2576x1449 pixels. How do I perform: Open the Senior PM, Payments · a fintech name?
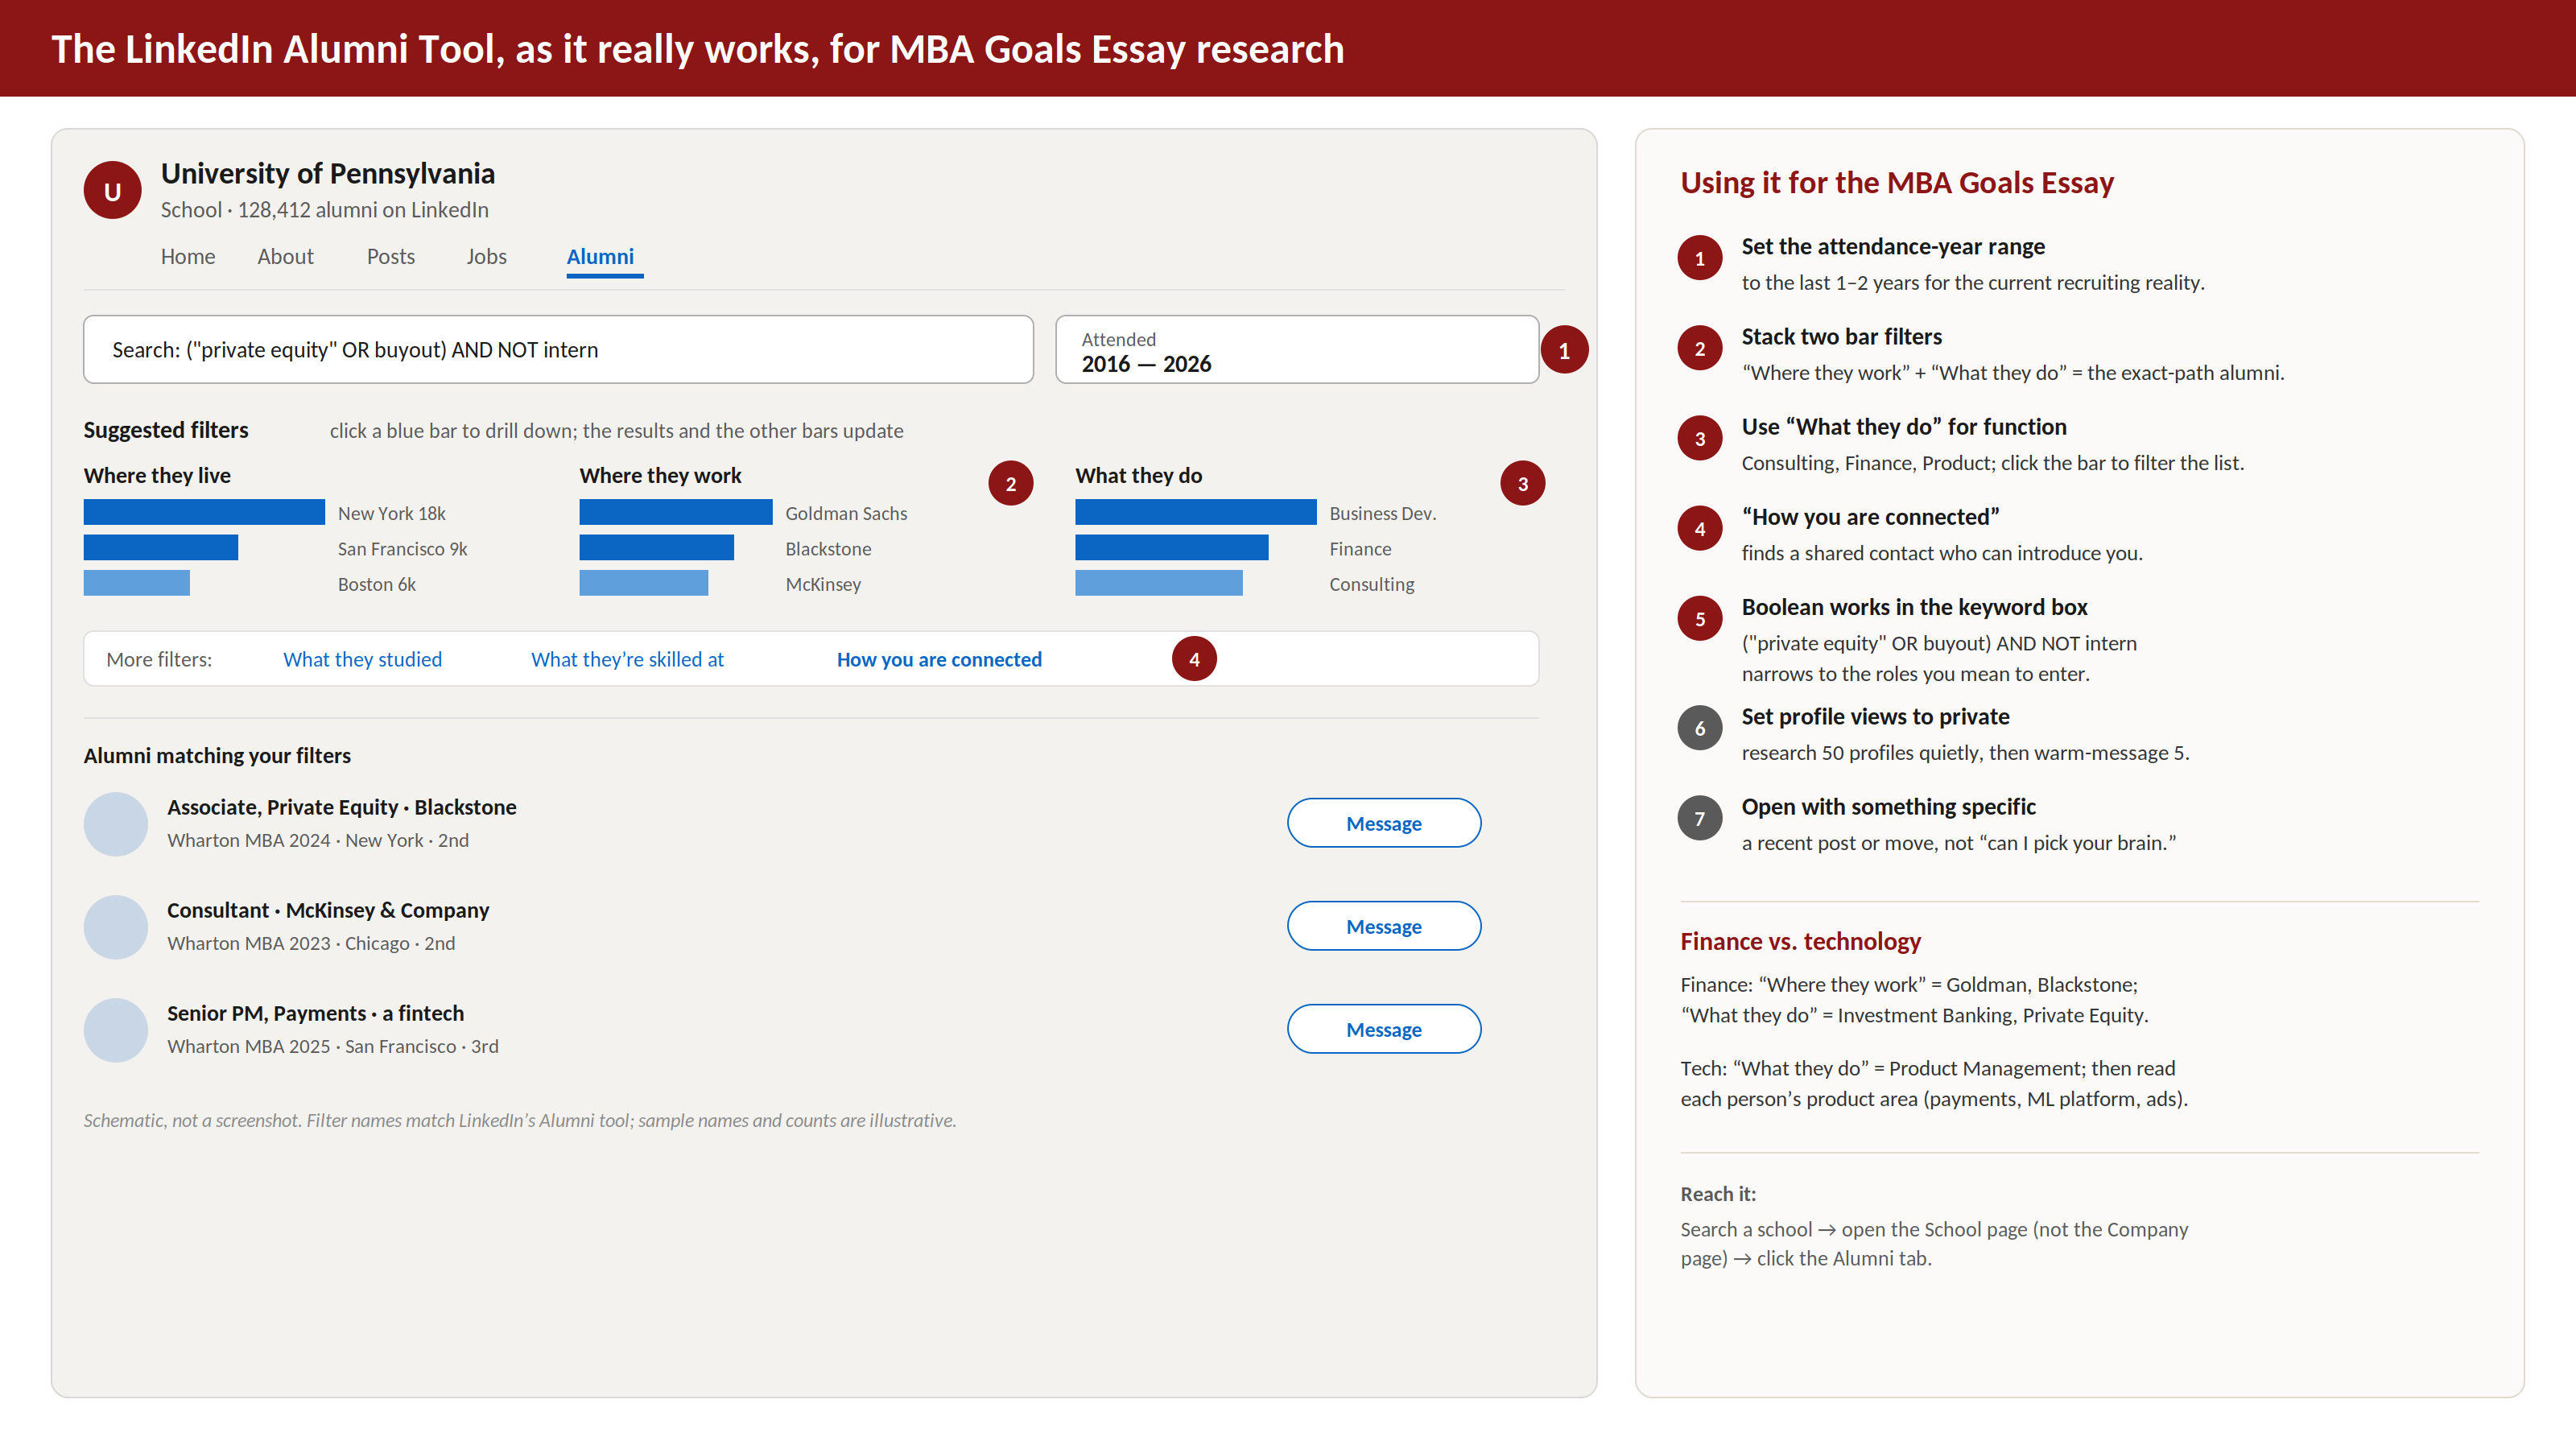(x=316, y=1013)
